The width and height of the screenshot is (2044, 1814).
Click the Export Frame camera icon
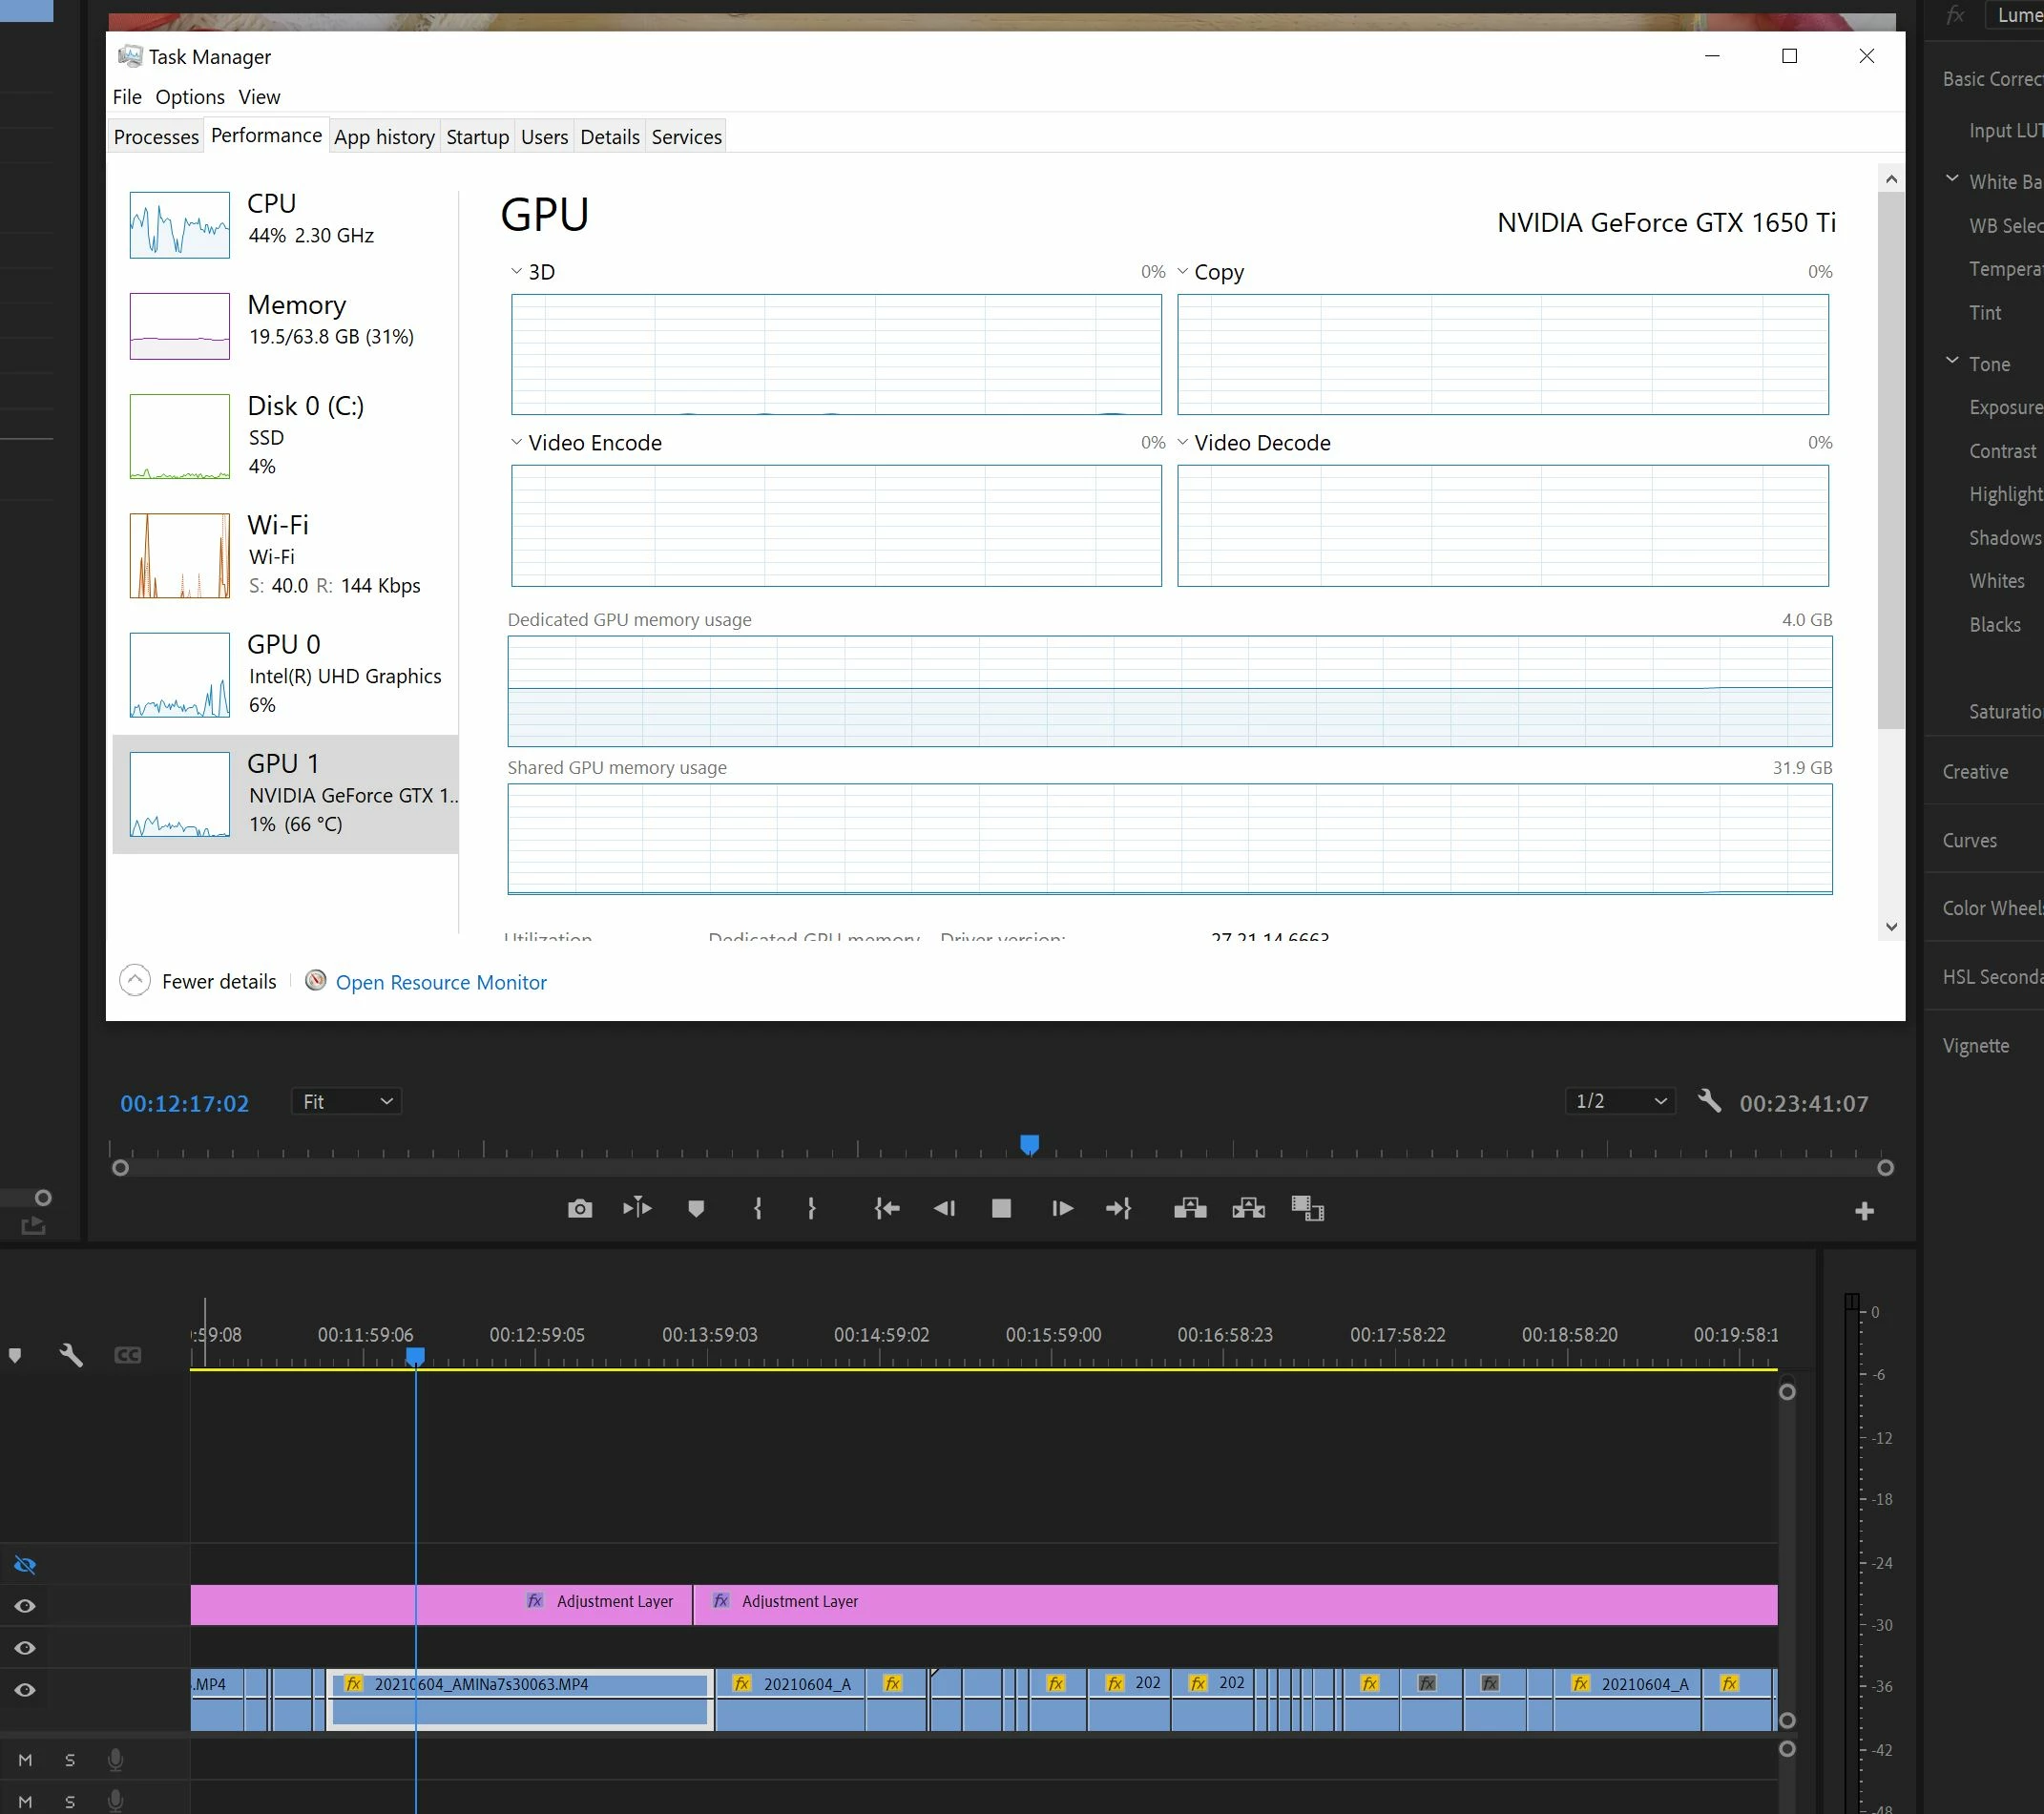click(579, 1209)
